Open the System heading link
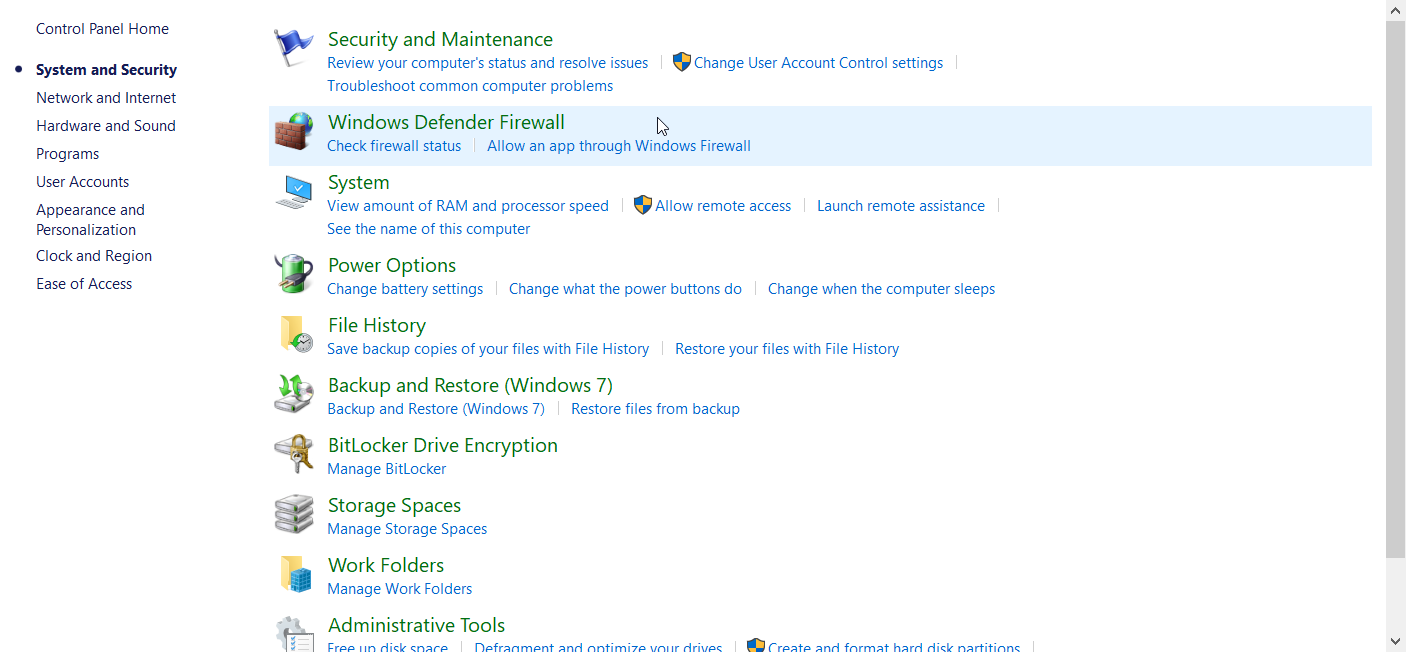Image resolution: width=1406 pixels, height=652 pixels. tap(359, 182)
